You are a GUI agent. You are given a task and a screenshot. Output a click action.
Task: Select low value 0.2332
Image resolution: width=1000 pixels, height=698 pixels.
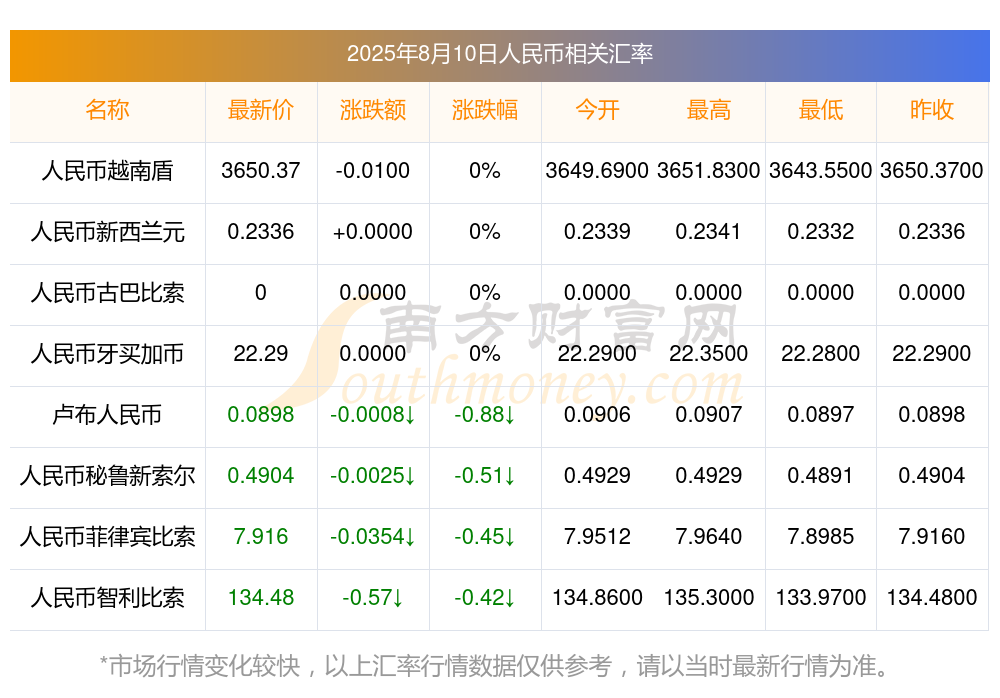click(821, 232)
